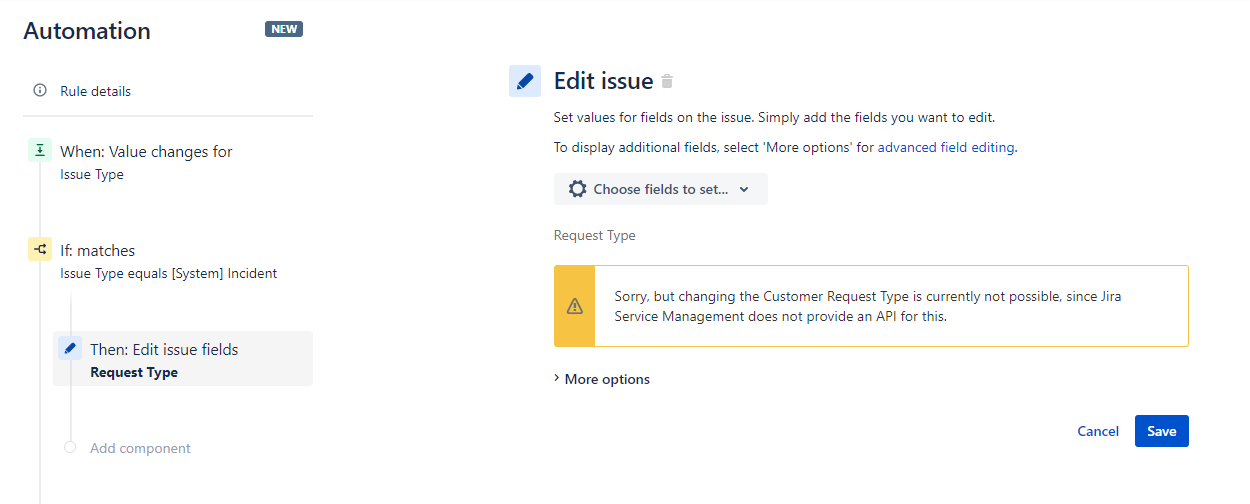Expand More options
The height and width of the screenshot is (504, 1250).
coord(602,379)
